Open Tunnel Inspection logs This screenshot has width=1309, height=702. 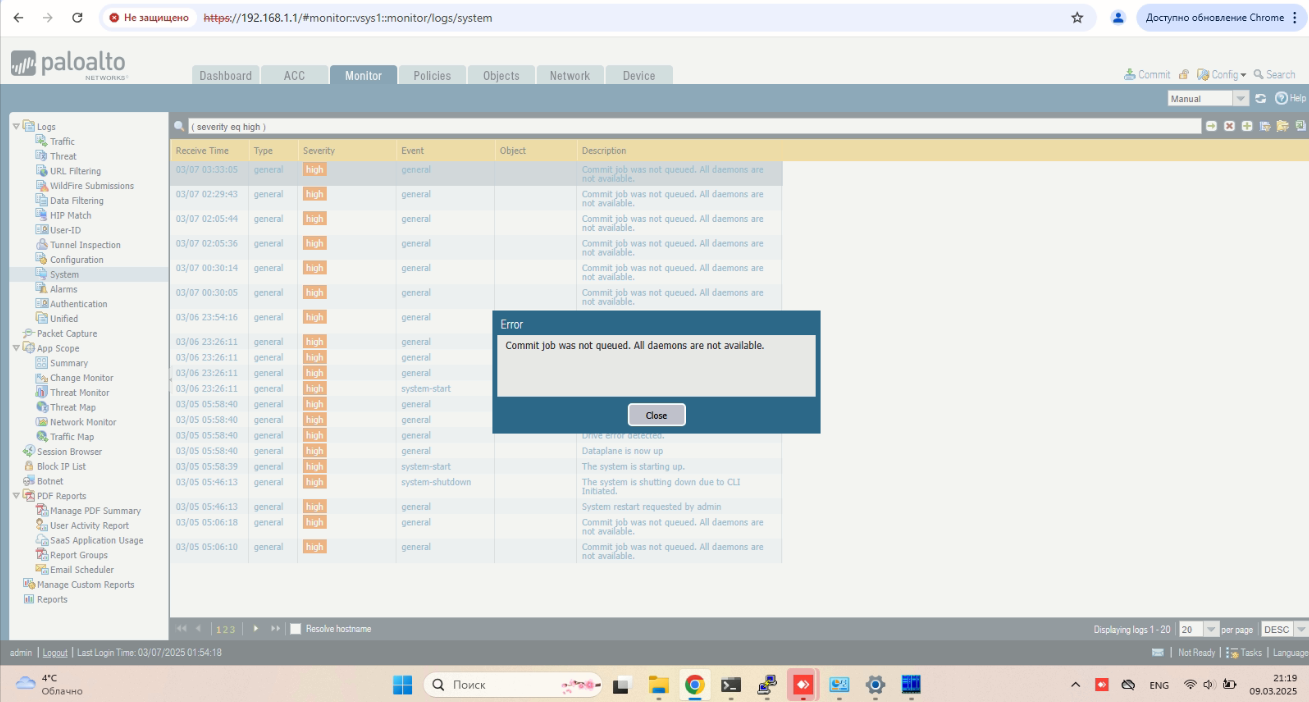click(x=85, y=245)
